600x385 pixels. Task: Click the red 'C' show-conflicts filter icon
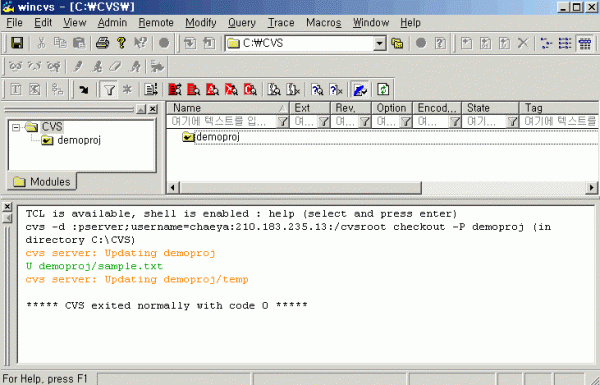tap(250, 90)
